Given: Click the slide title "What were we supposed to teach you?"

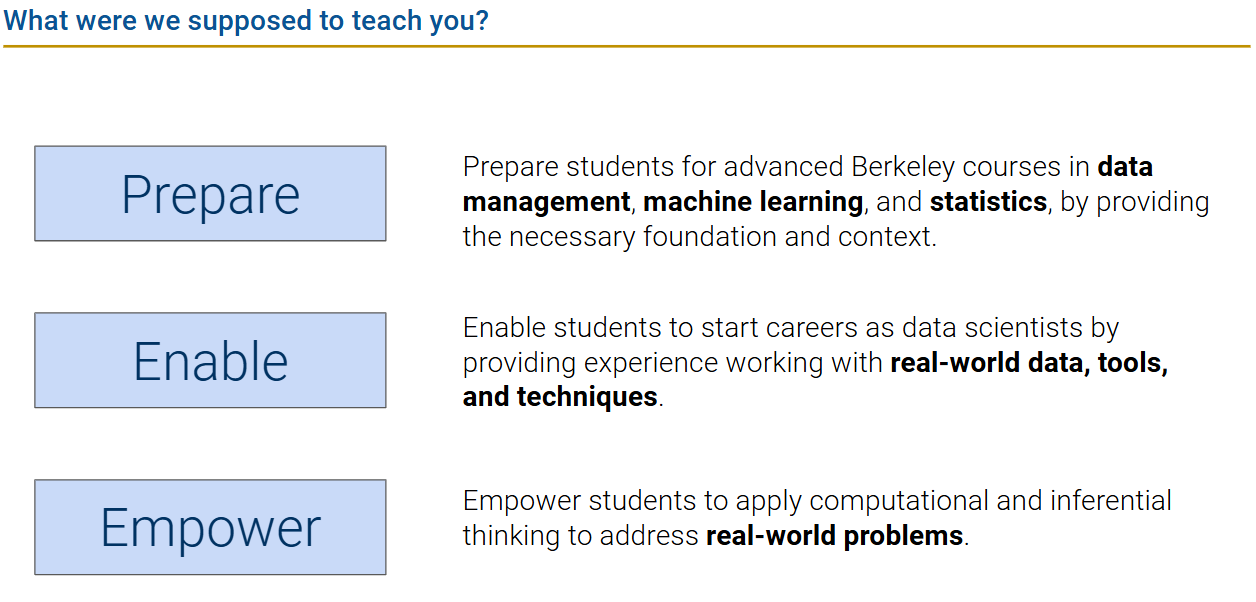Looking at the screenshot, I should [246, 21].
